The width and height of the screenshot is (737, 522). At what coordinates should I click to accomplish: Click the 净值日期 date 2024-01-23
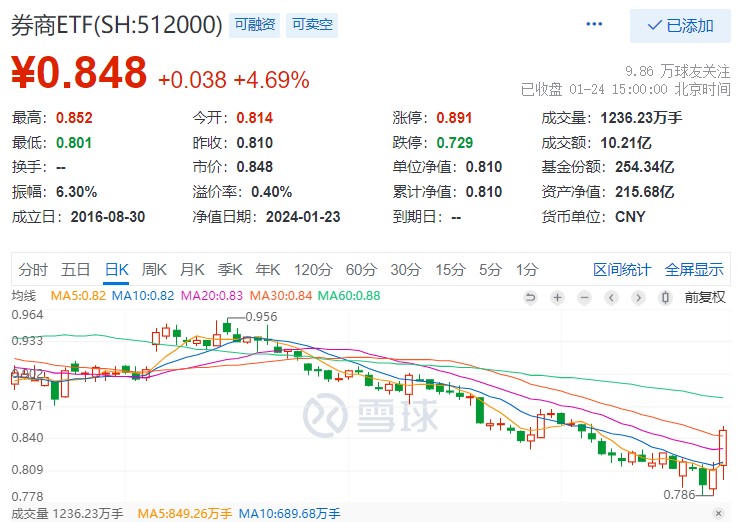tap(303, 217)
